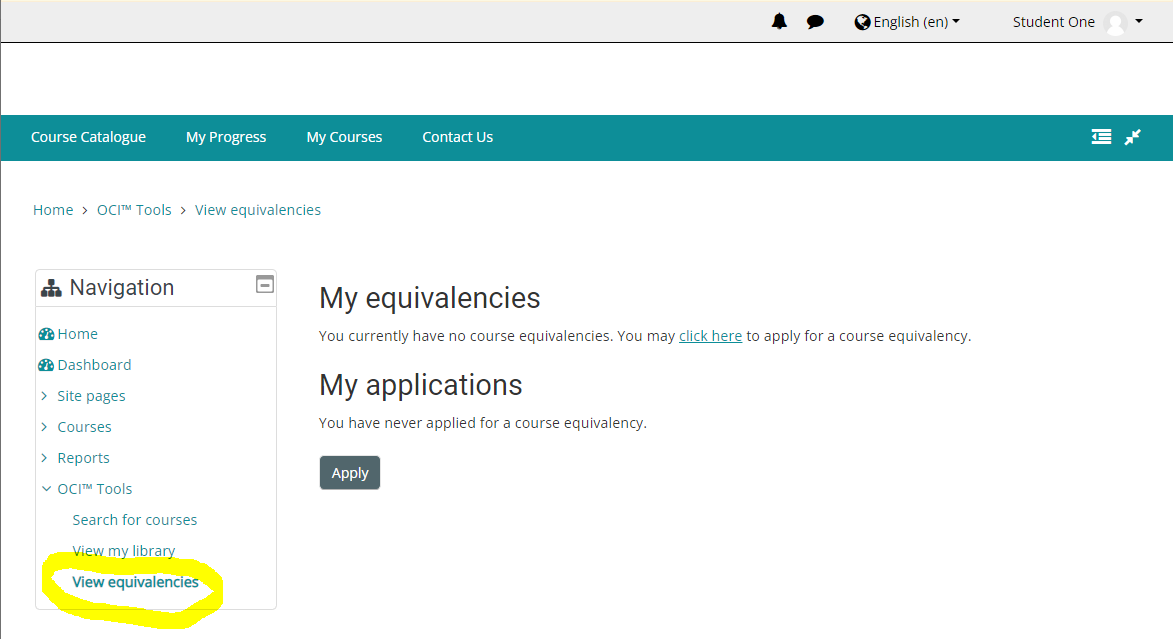Expand the Reports tree node
The height and width of the screenshot is (639, 1173).
[44, 458]
